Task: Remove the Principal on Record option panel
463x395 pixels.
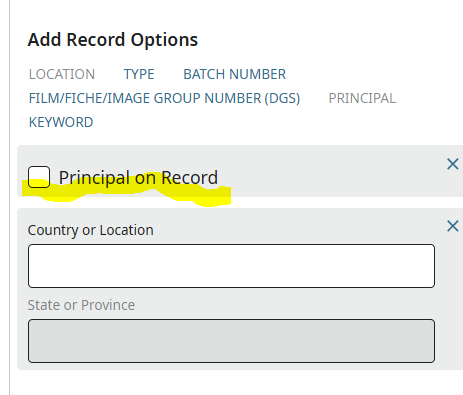Action: point(452,164)
